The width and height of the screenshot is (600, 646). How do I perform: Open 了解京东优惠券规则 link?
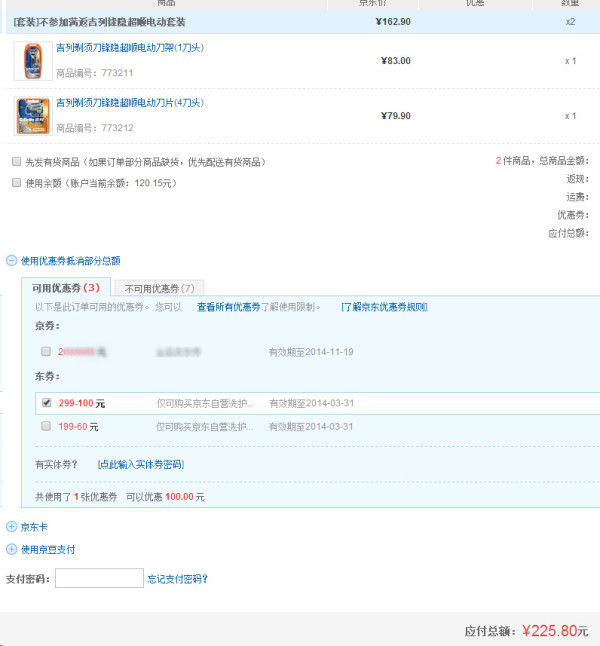click(x=384, y=307)
